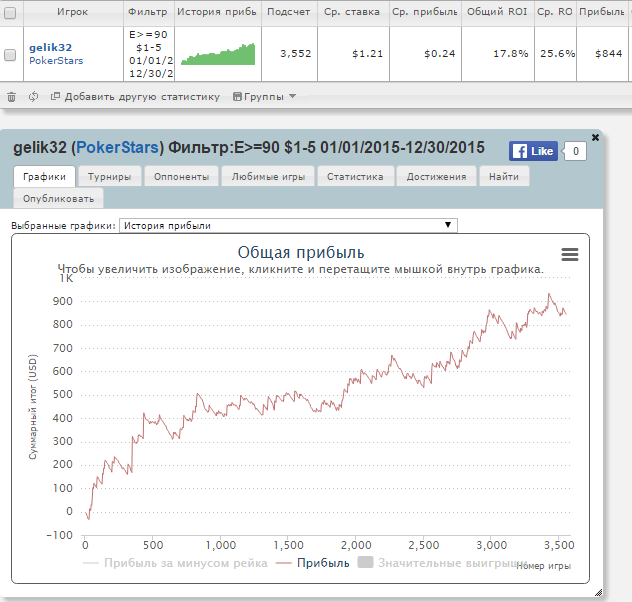Click the resize grip at panel corner

tap(599, 592)
